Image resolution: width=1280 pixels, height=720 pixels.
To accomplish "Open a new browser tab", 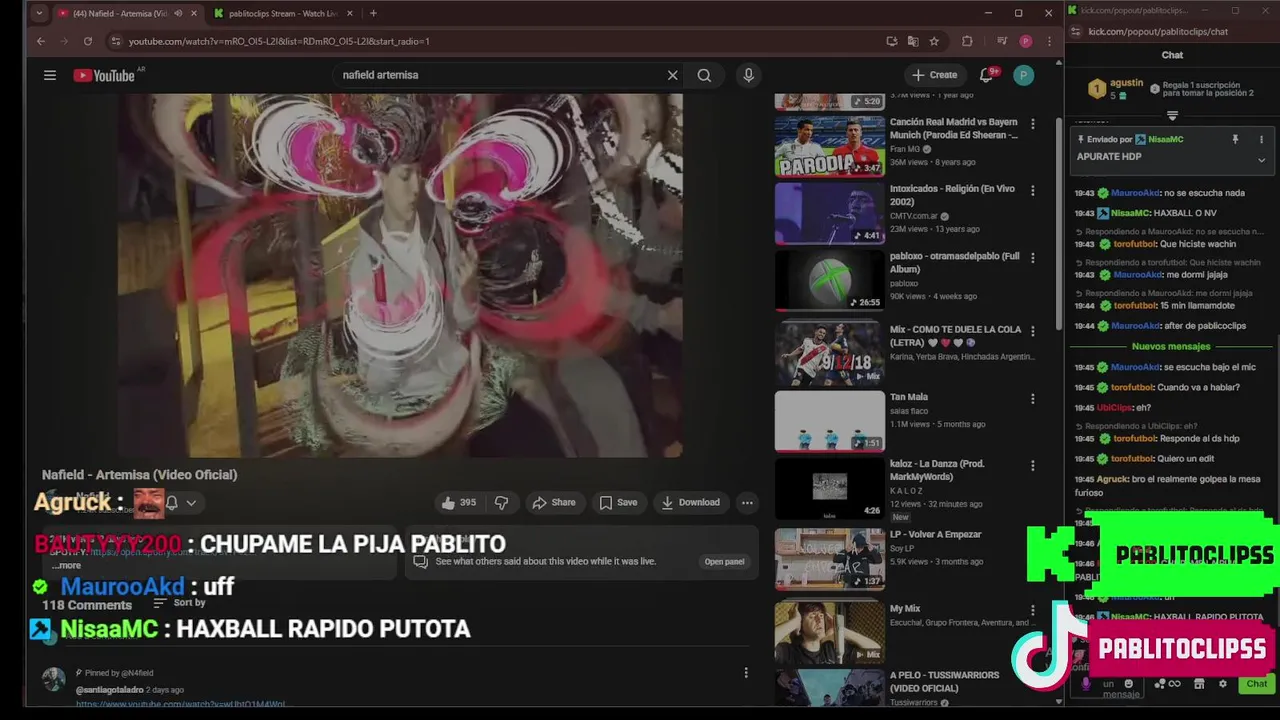I will [x=373, y=13].
